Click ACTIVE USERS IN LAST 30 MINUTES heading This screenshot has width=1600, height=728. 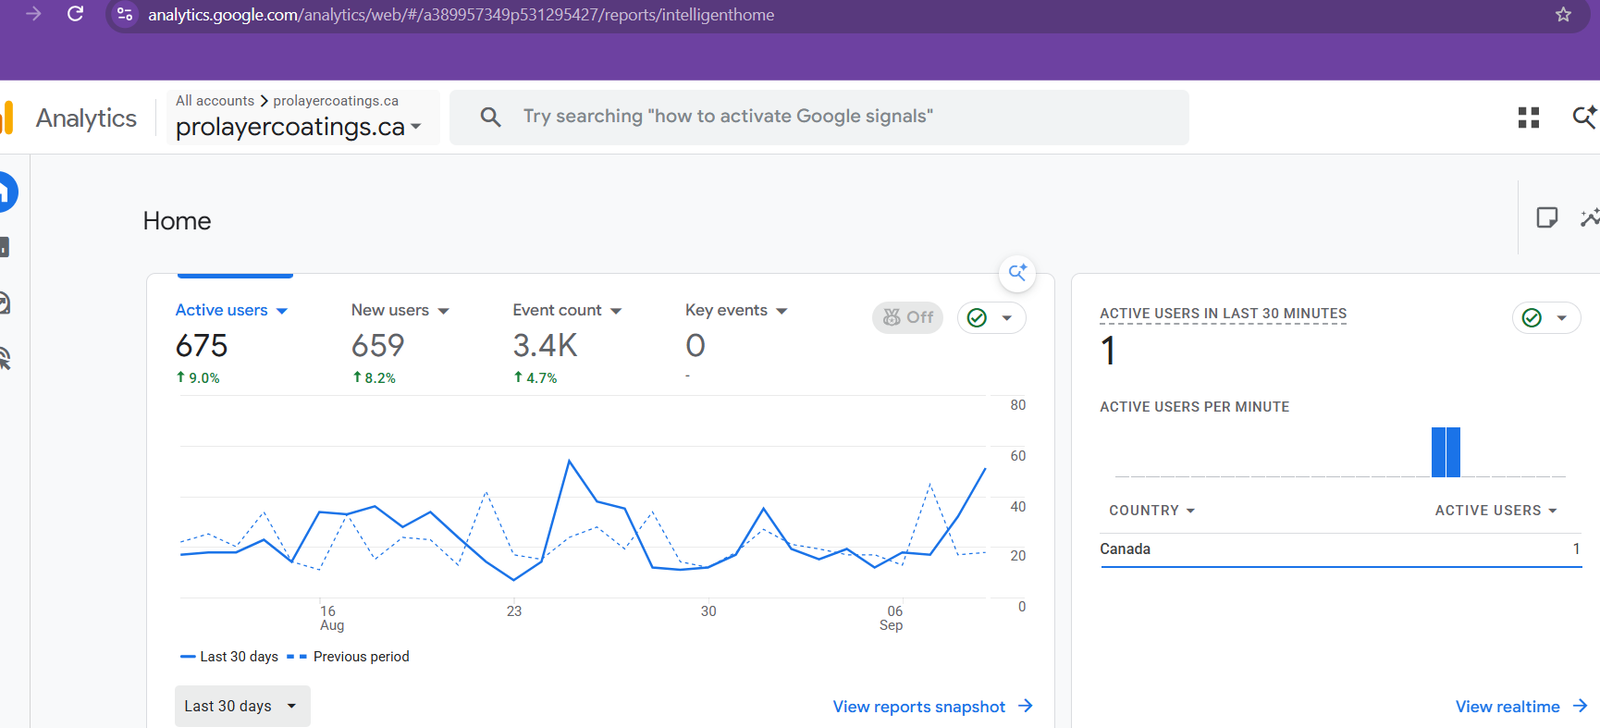[x=1223, y=314]
